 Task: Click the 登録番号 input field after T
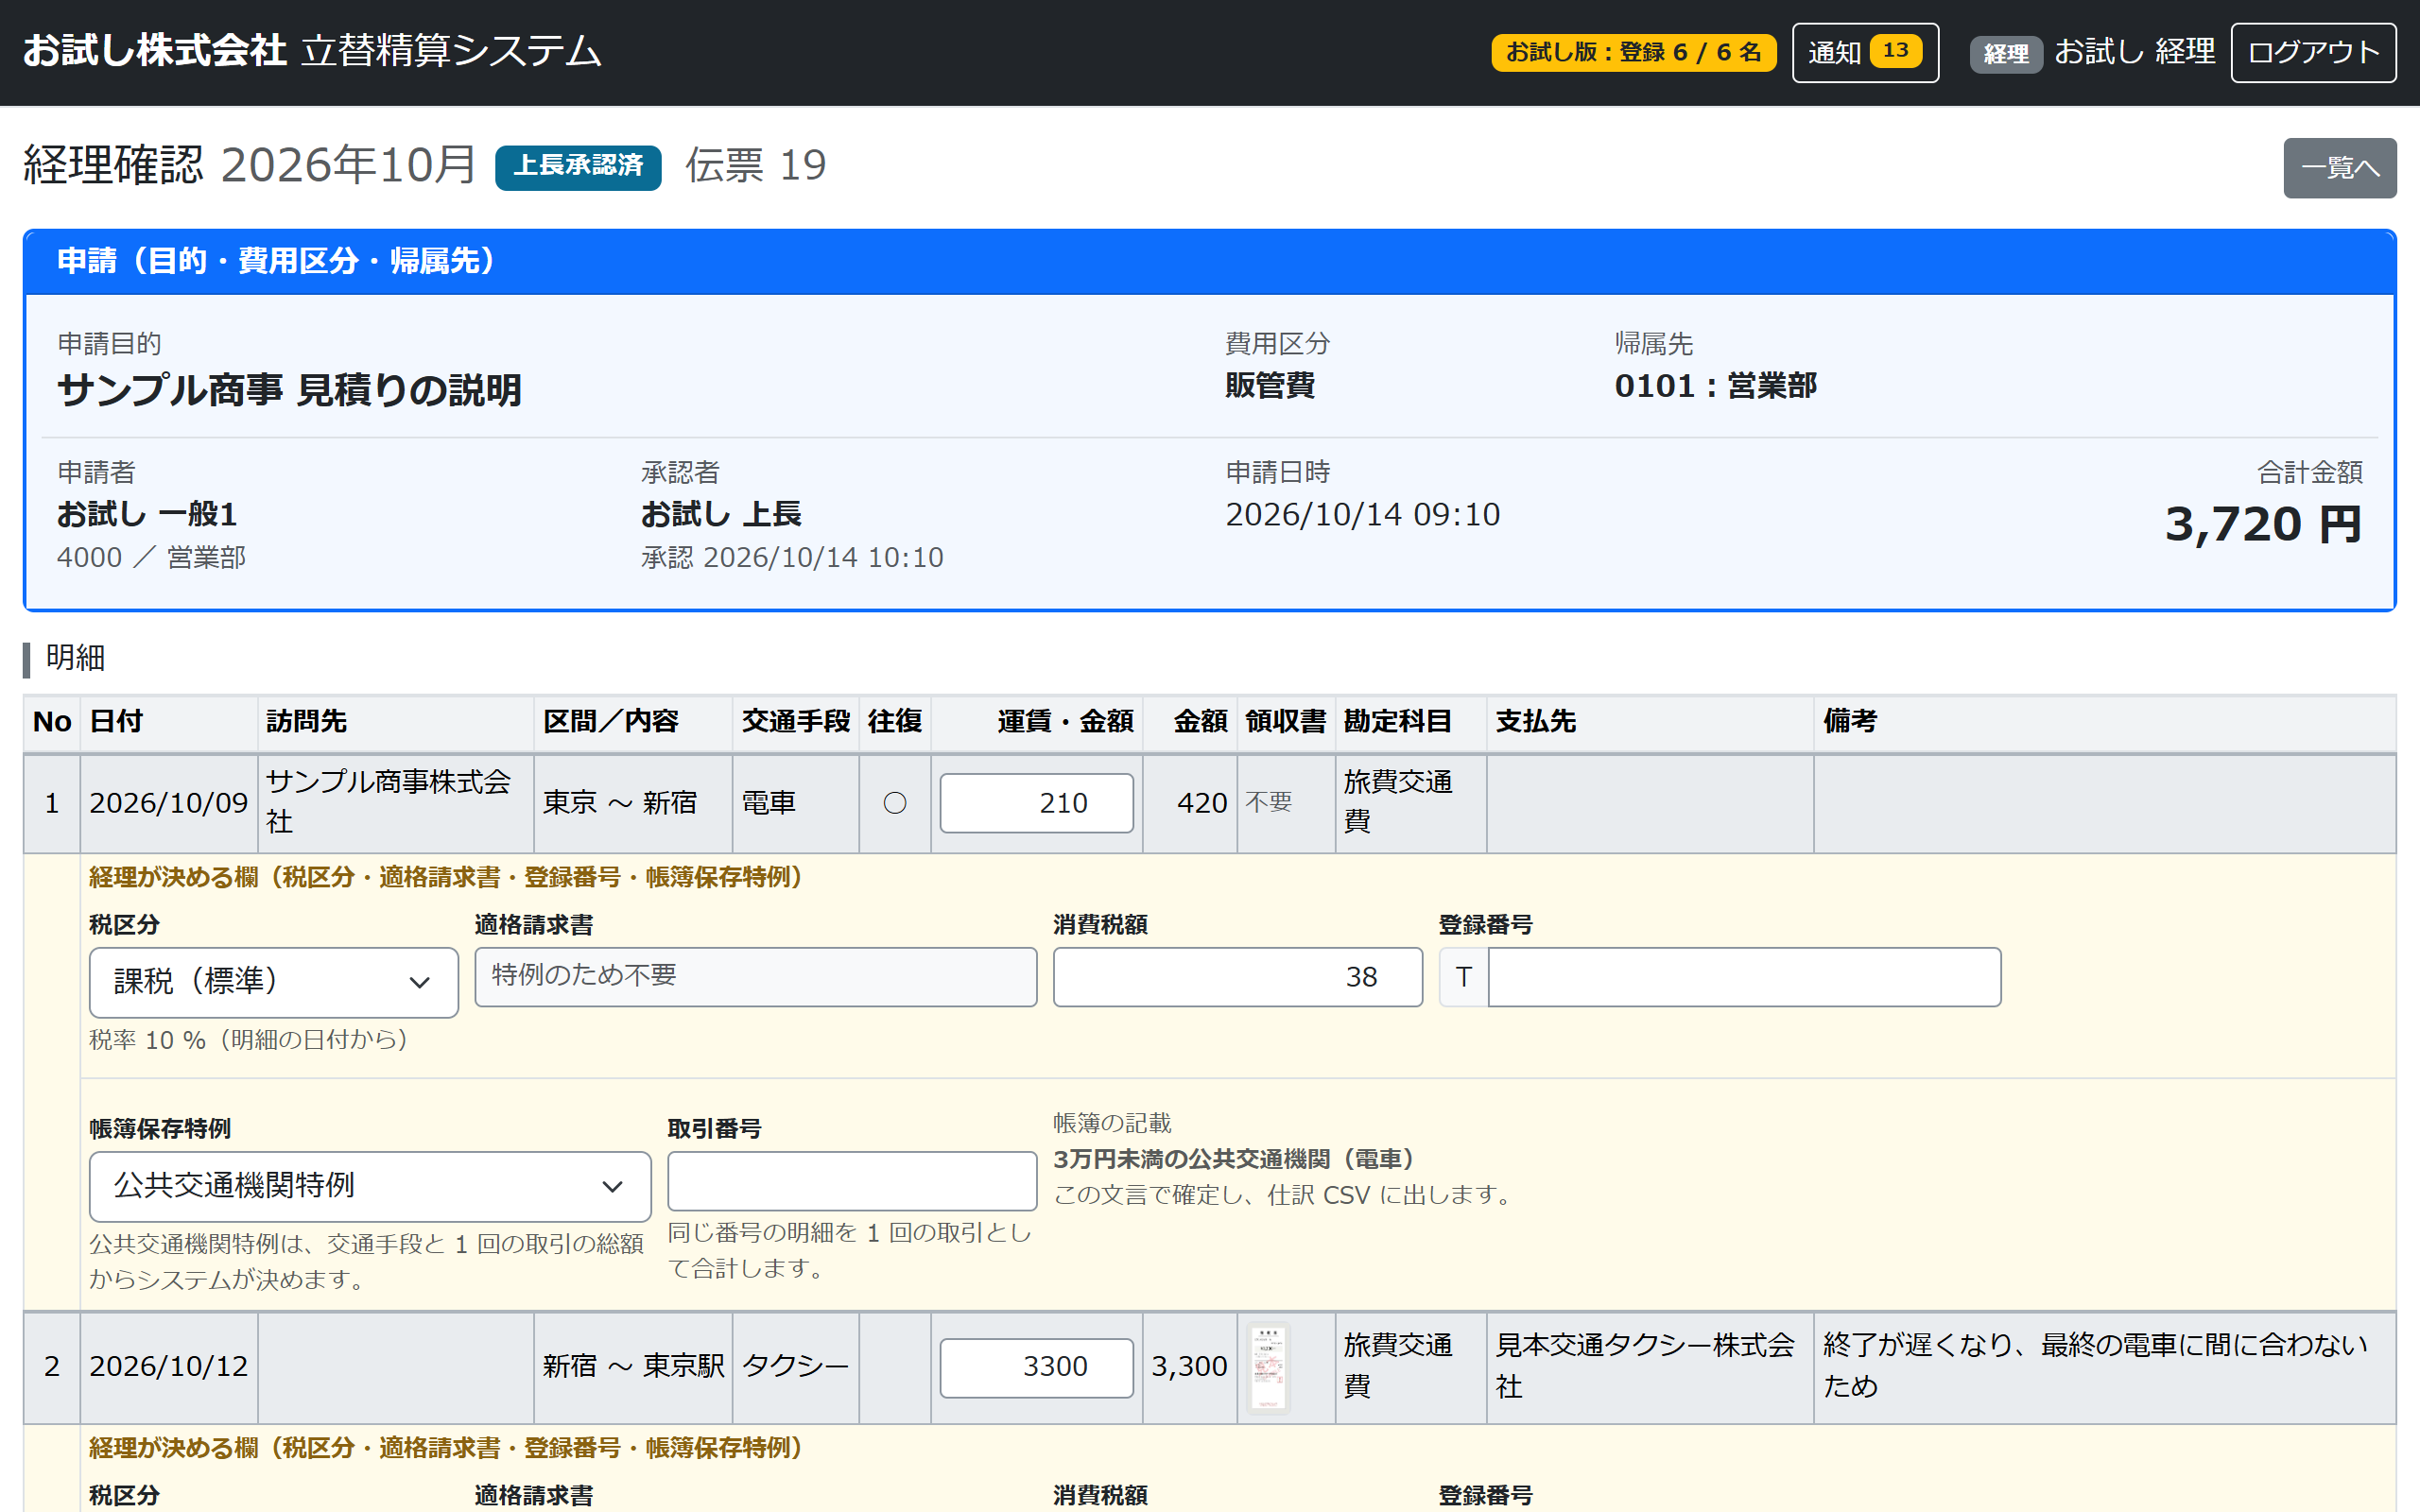[x=1744, y=976]
